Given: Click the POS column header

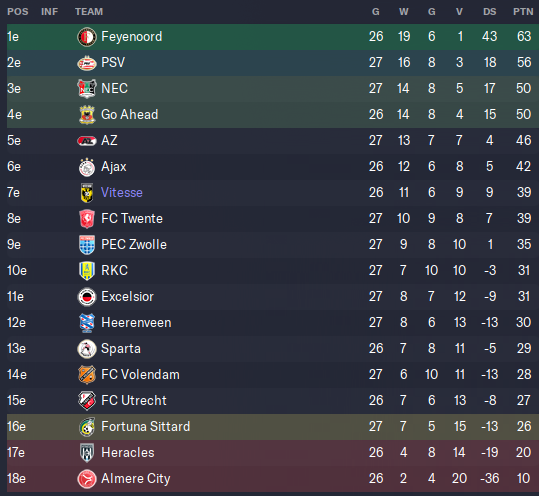Looking at the screenshot, I should pyautogui.click(x=18, y=12).
